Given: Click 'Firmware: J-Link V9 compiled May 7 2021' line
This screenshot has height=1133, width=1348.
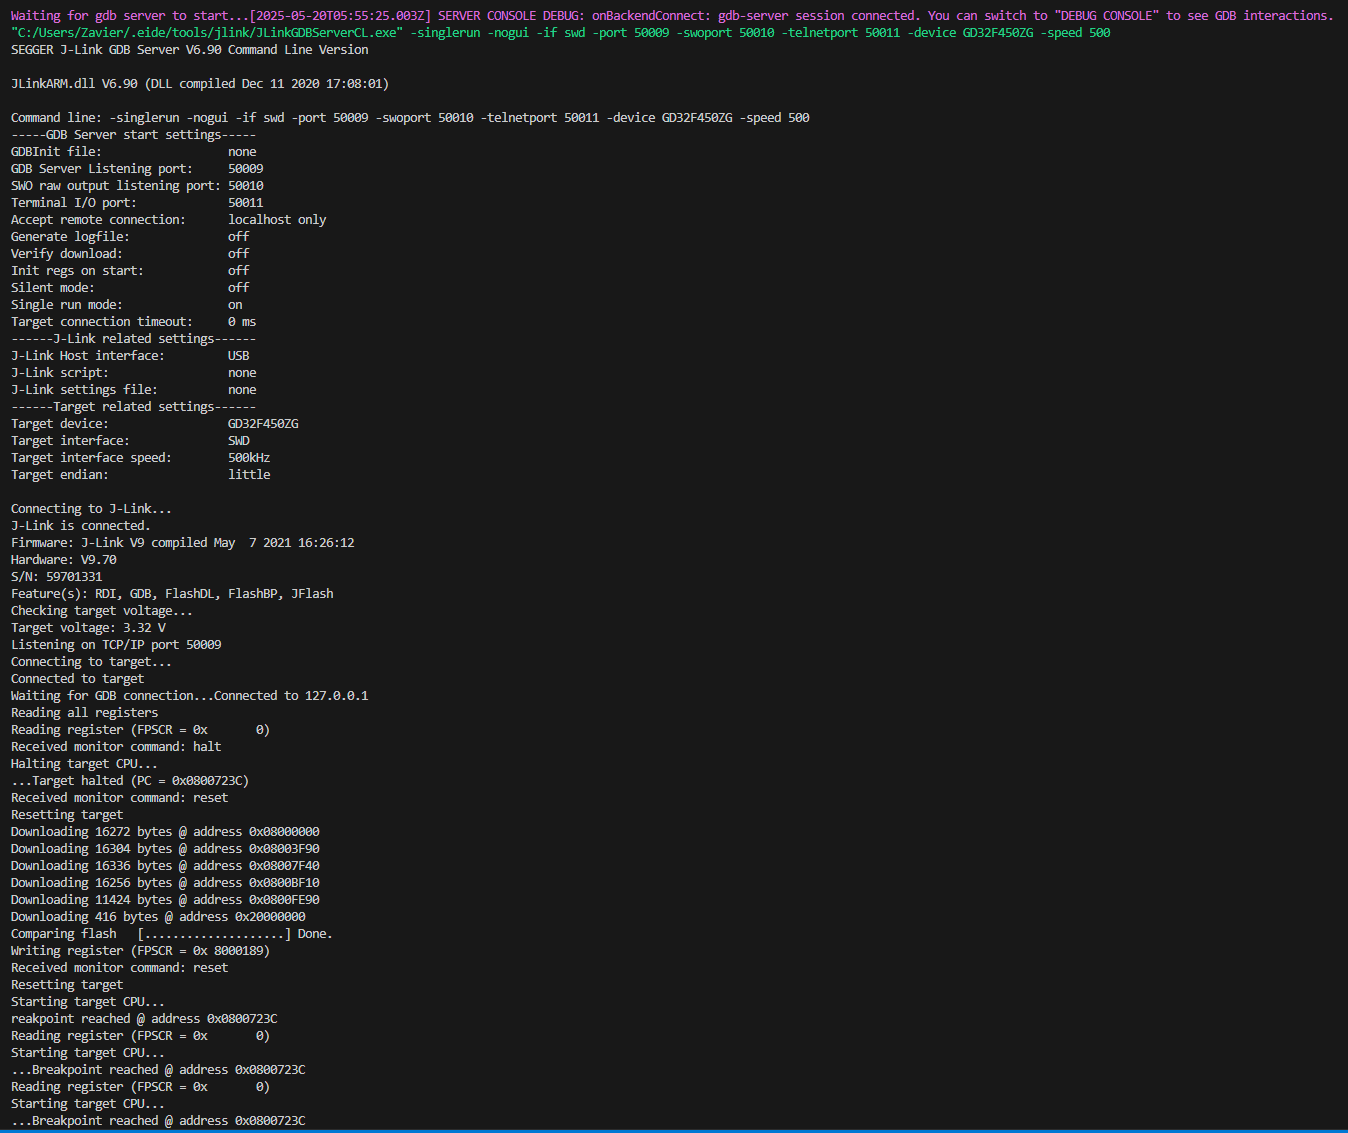Looking at the screenshot, I should pyautogui.click(x=183, y=543).
